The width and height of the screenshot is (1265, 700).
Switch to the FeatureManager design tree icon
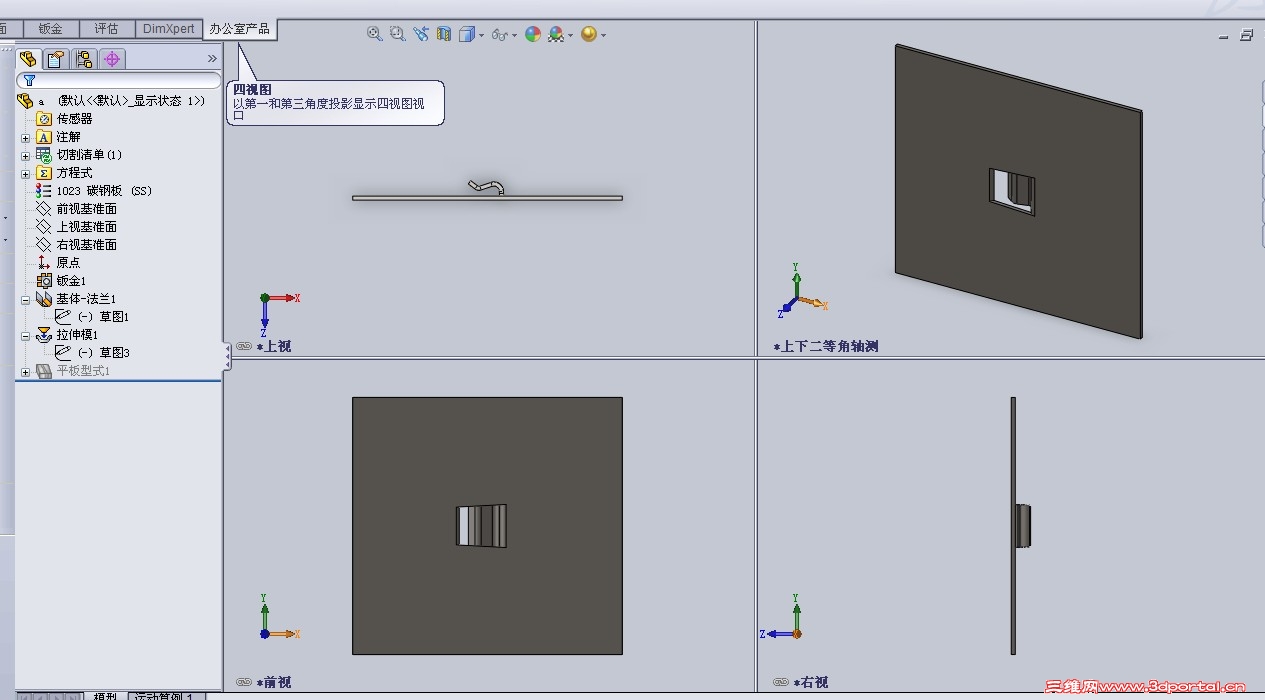tap(28, 58)
